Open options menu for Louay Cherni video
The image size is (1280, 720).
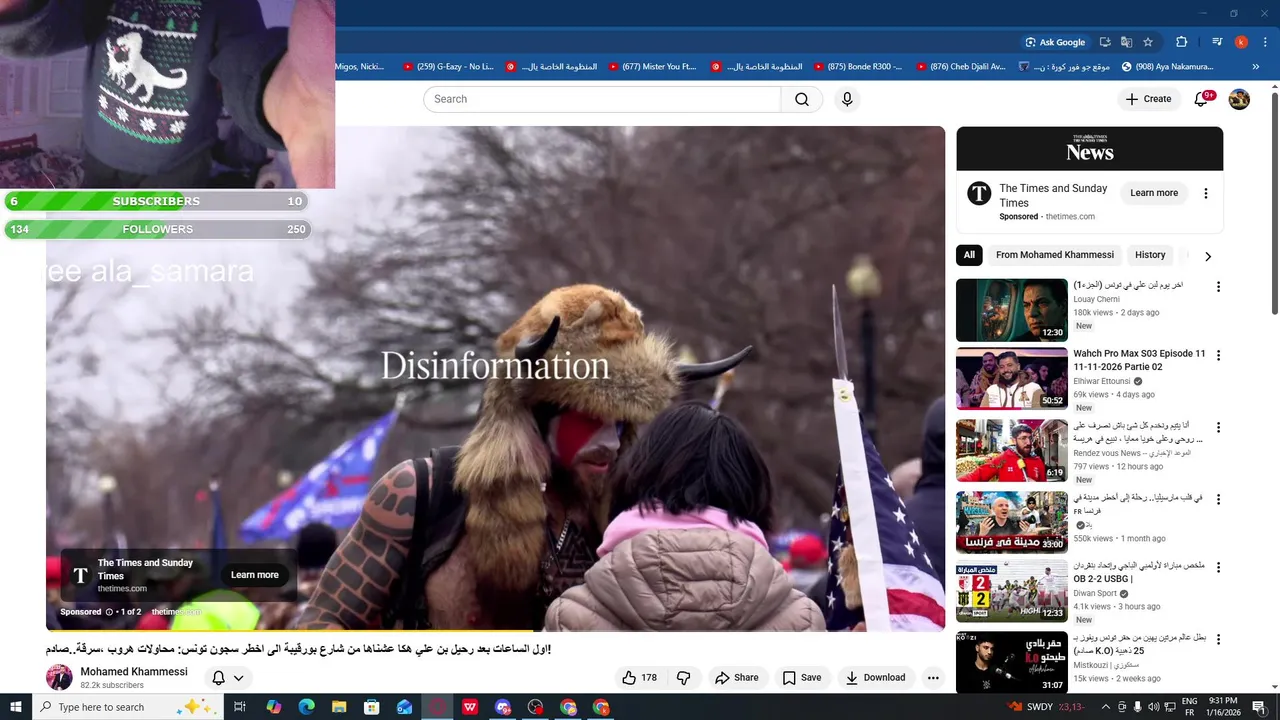point(1218,287)
